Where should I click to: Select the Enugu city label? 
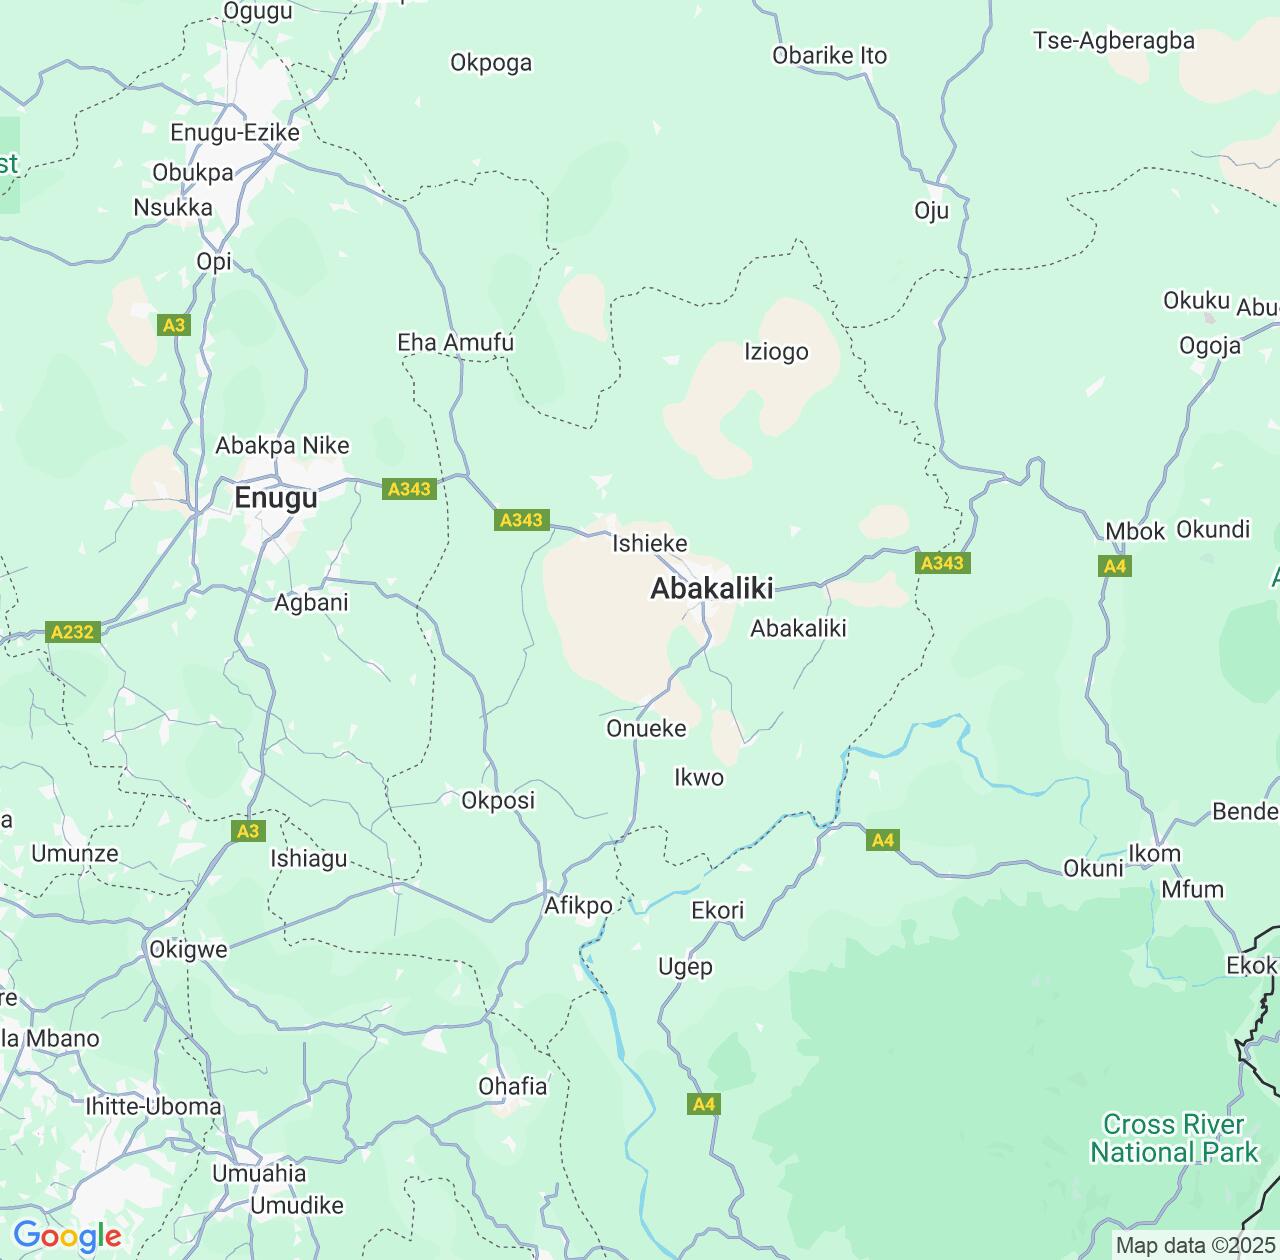[276, 498]
